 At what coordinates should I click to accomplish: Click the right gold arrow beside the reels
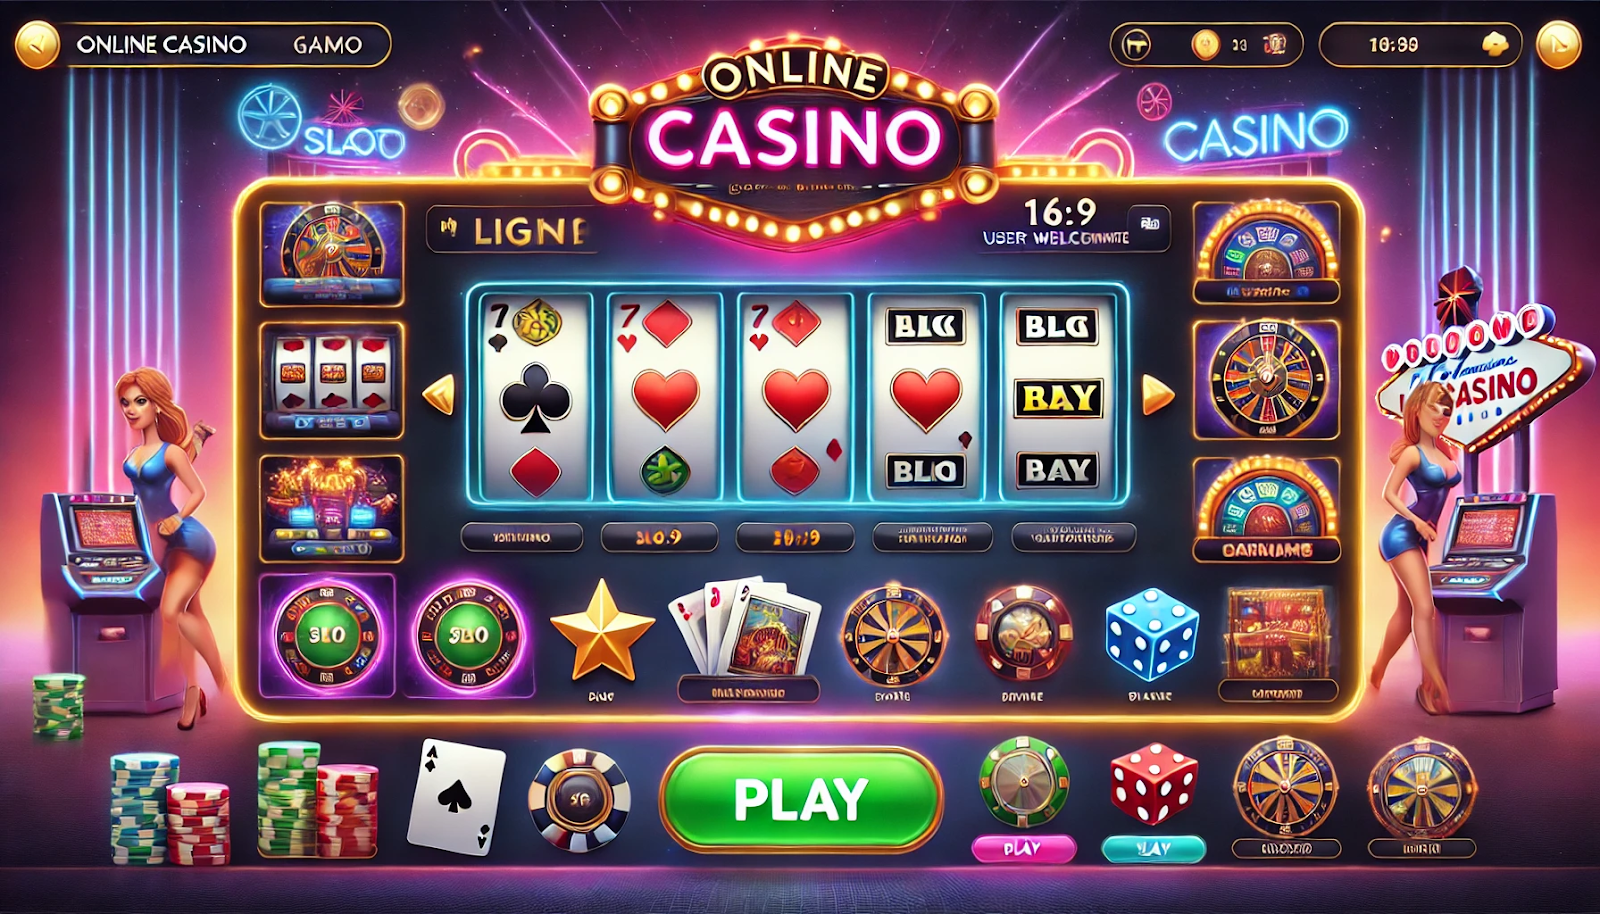point(1158,395)
